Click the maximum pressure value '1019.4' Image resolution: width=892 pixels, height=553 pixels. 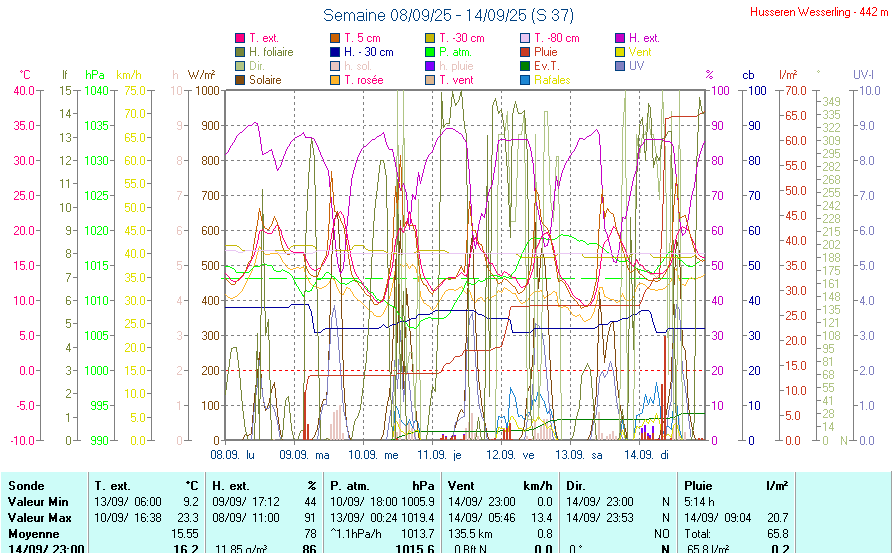click(418, 518)
